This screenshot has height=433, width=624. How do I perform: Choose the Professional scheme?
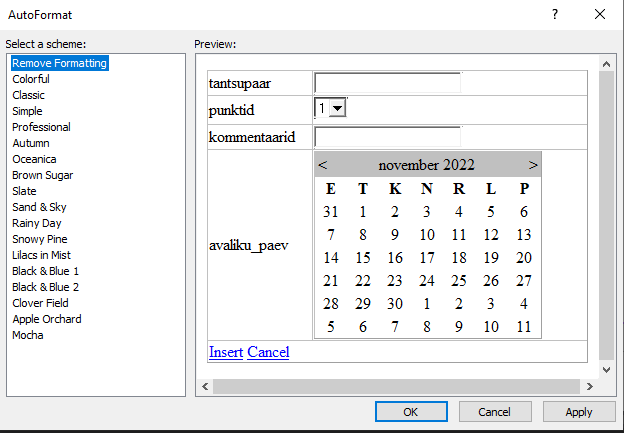[41, 127]
